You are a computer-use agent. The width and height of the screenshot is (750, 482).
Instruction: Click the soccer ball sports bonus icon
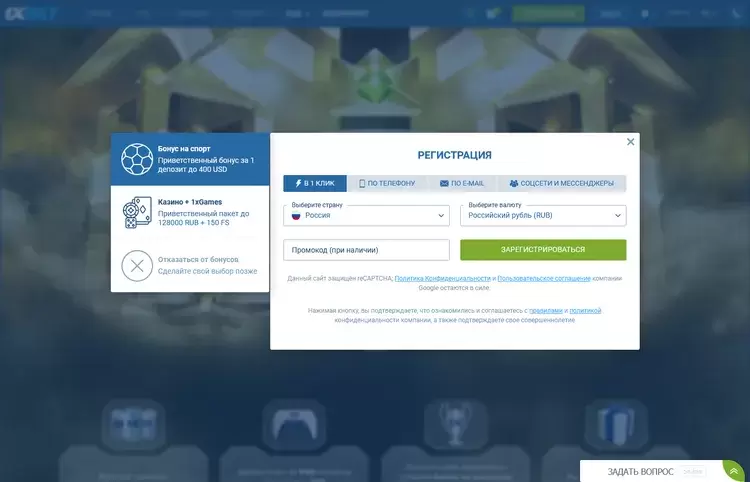pyautogui.click(x=136, y=159)
